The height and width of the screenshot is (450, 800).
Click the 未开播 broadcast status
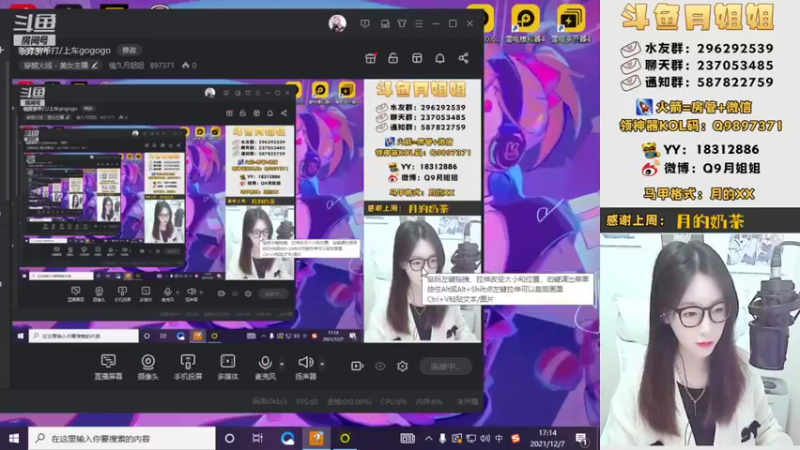[467, 402]
